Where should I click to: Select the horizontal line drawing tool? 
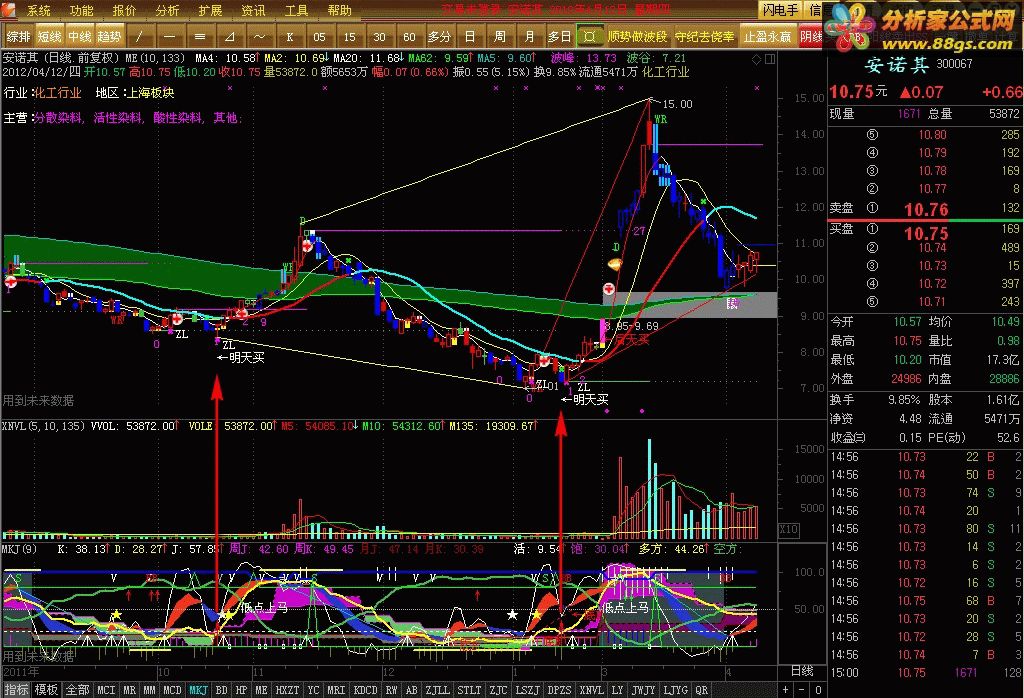169,37
